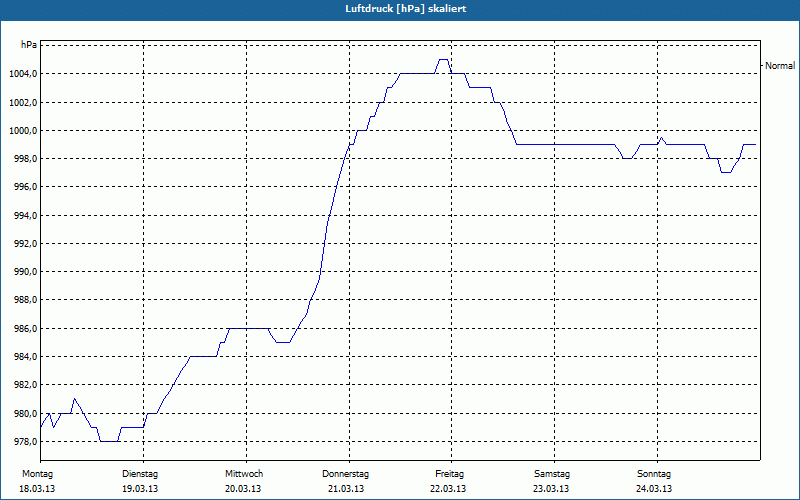Image resolution: width=800 pixels, height=500 pixels.
Task: Select the Sonntag day label
Action: pos(654,474)
